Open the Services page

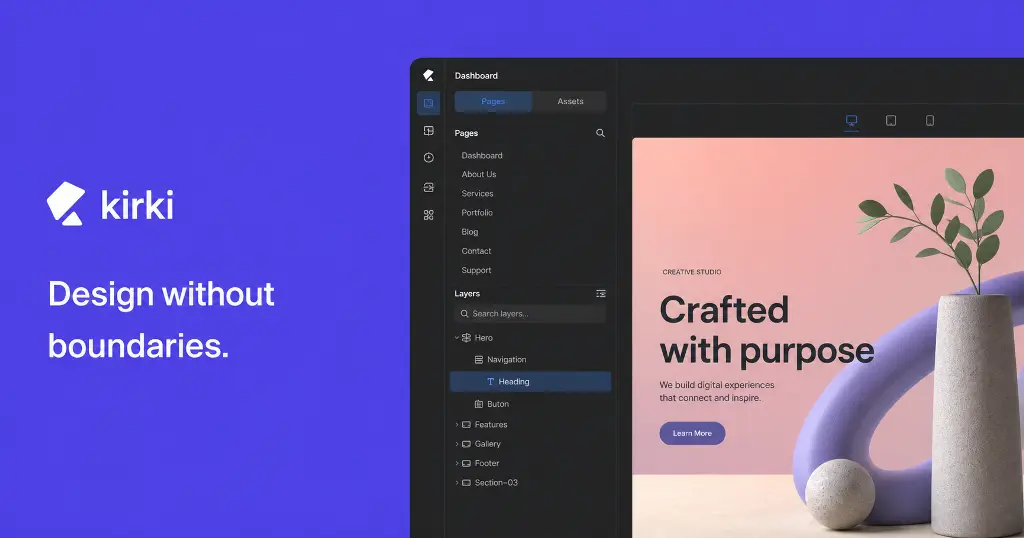[x=477, y=194]
